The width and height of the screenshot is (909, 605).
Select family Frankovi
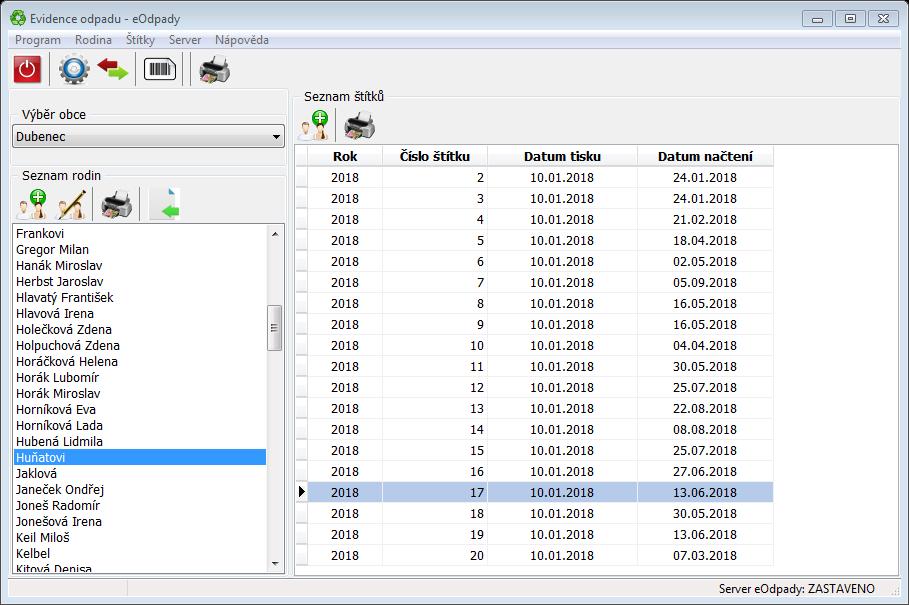pyautogui.click(x=140, y=234)
